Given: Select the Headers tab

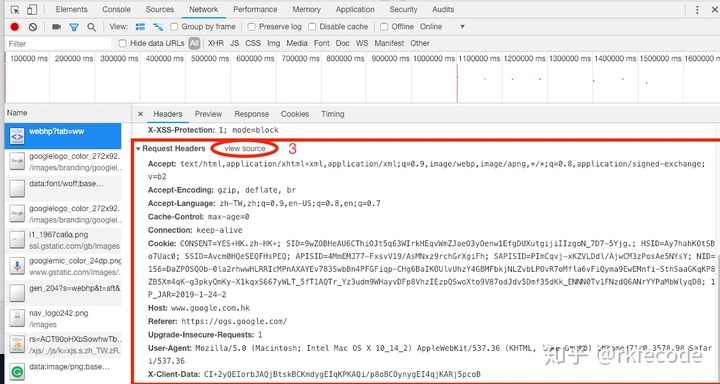Looking at the screenshot, I should pos(168,114).
